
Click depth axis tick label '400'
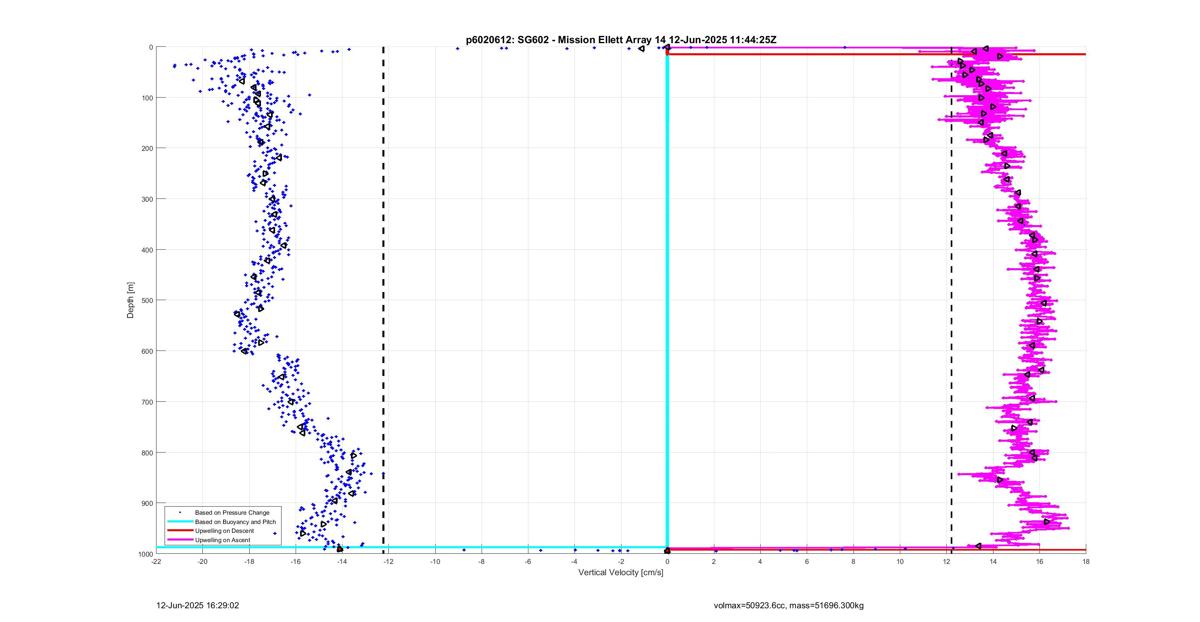[147, 250]
